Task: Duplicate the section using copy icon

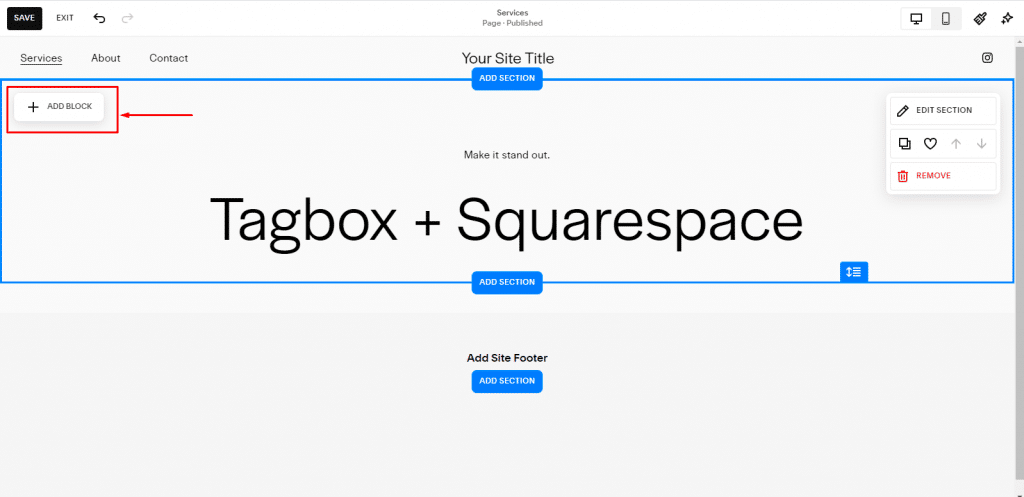Action: [x=905, y=144]
